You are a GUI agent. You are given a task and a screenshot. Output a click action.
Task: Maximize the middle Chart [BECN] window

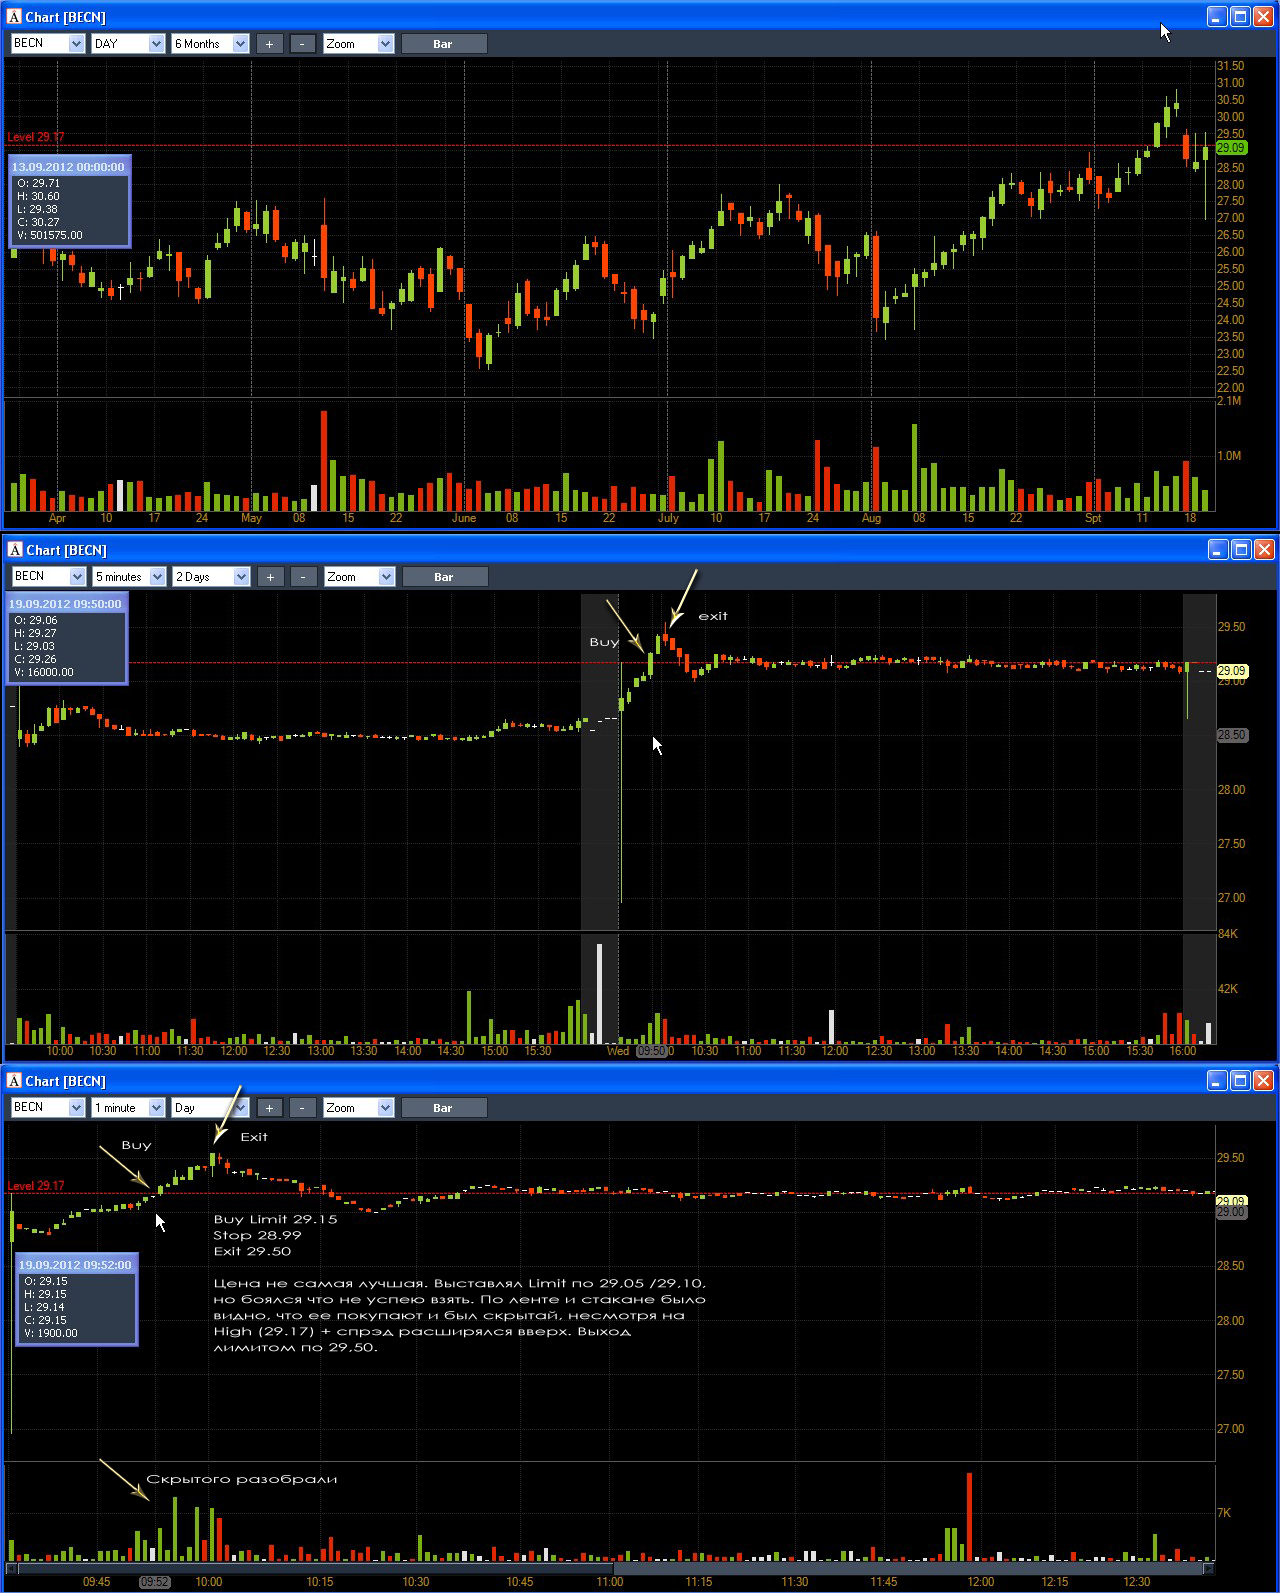click(1240, 549)
